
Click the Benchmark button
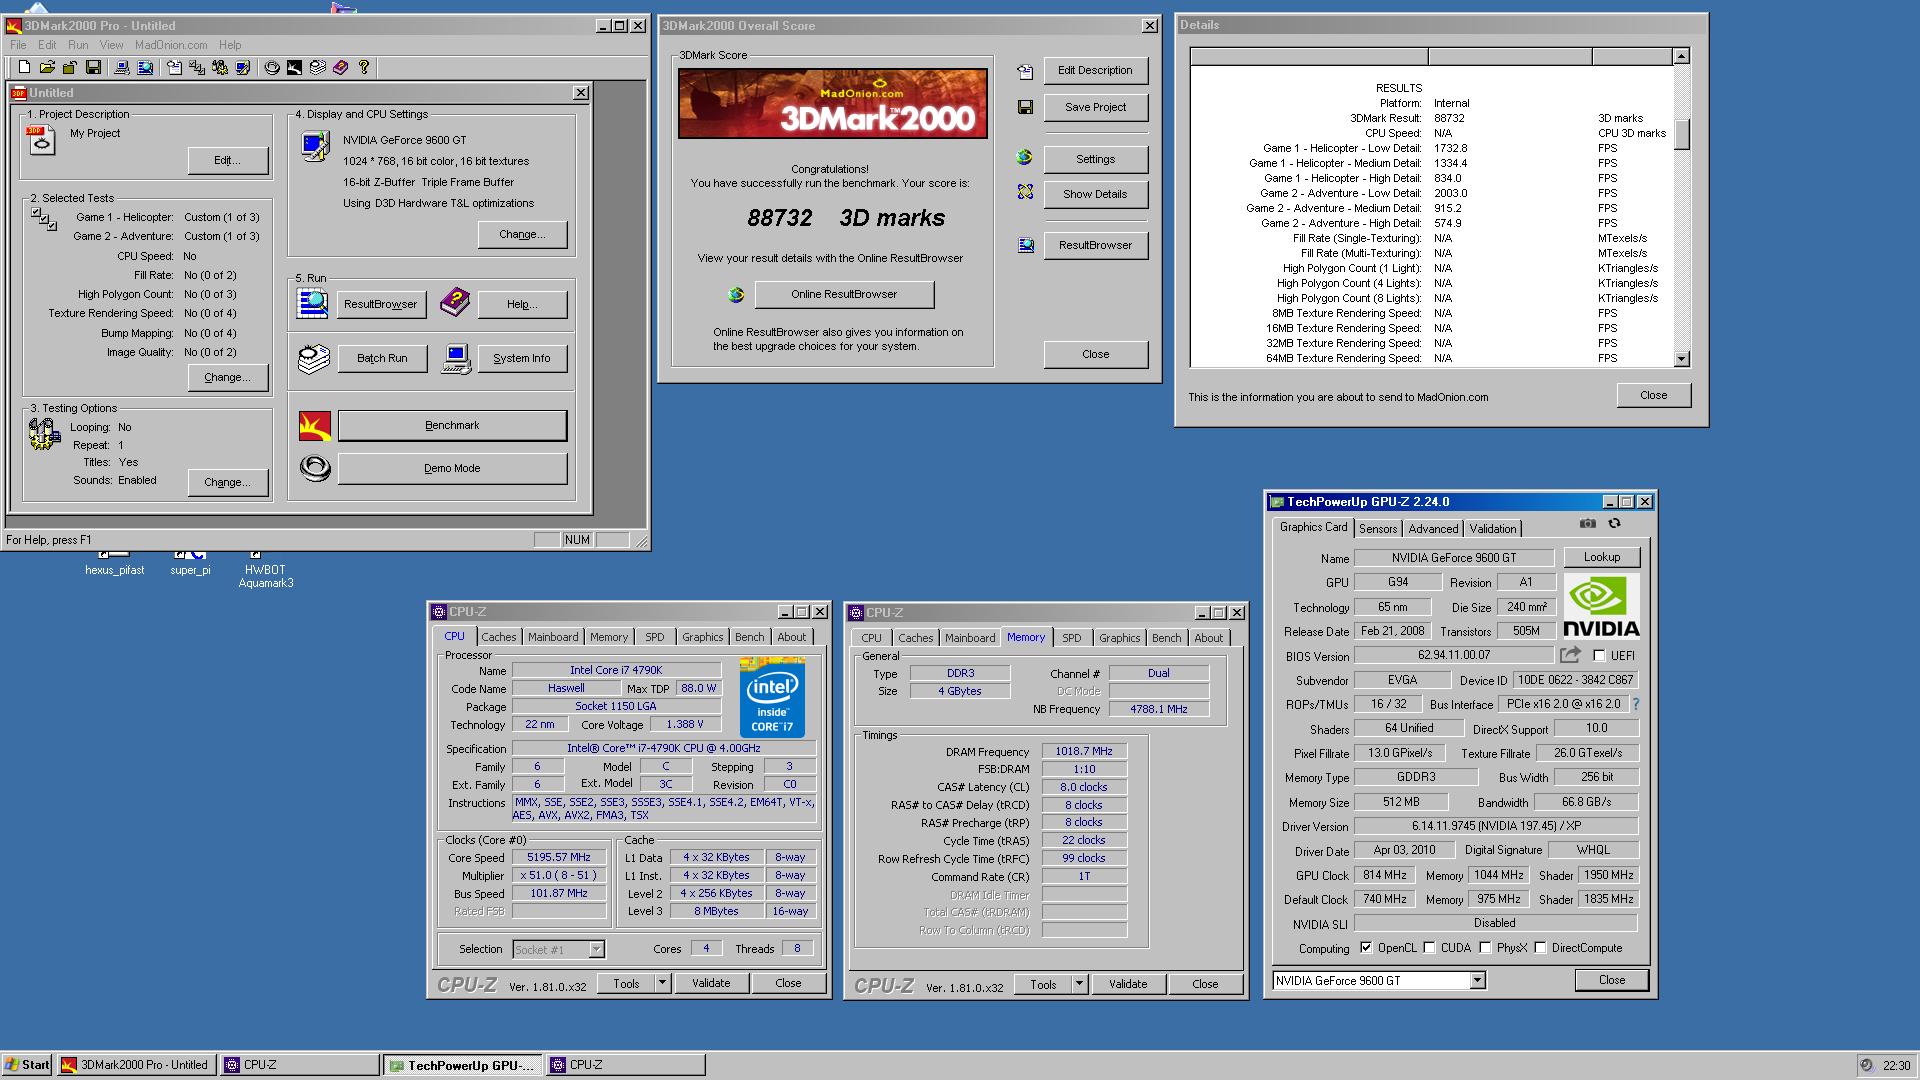click(x=452, y=425)
